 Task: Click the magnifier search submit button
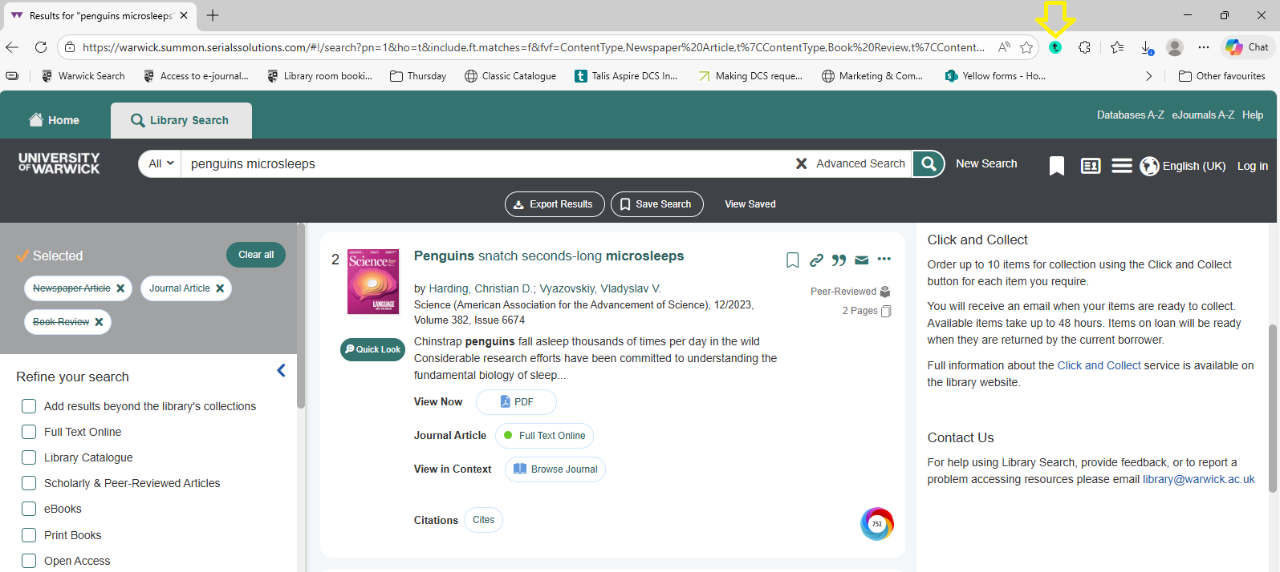[x=929, y=163]
